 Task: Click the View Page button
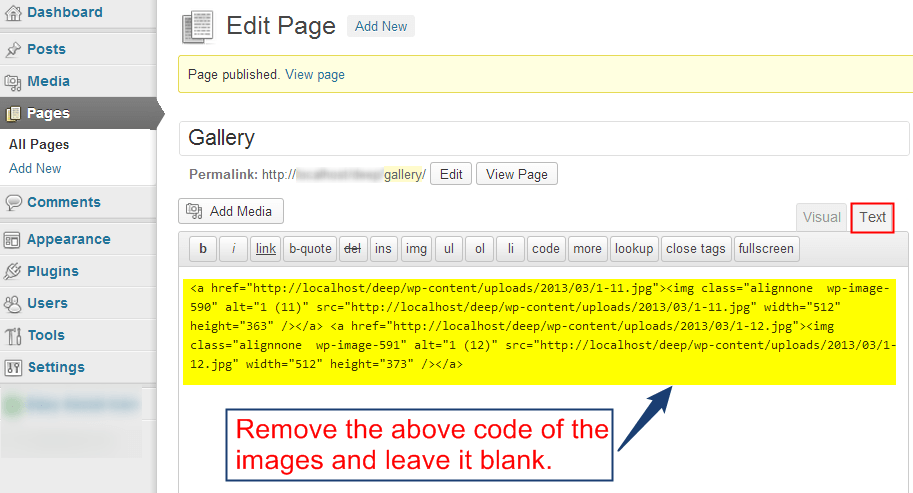[517, 174]
